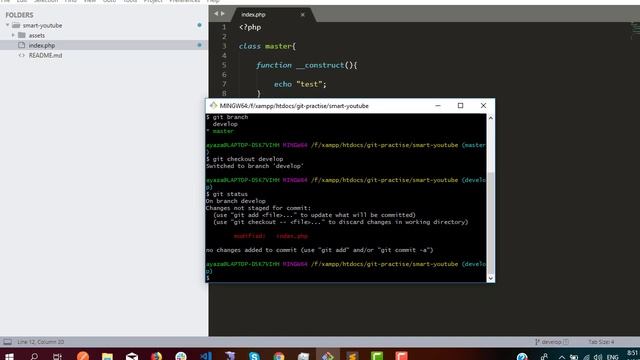
Task: Click 'On branch develop' terminal line
Action: click(236, 201)
